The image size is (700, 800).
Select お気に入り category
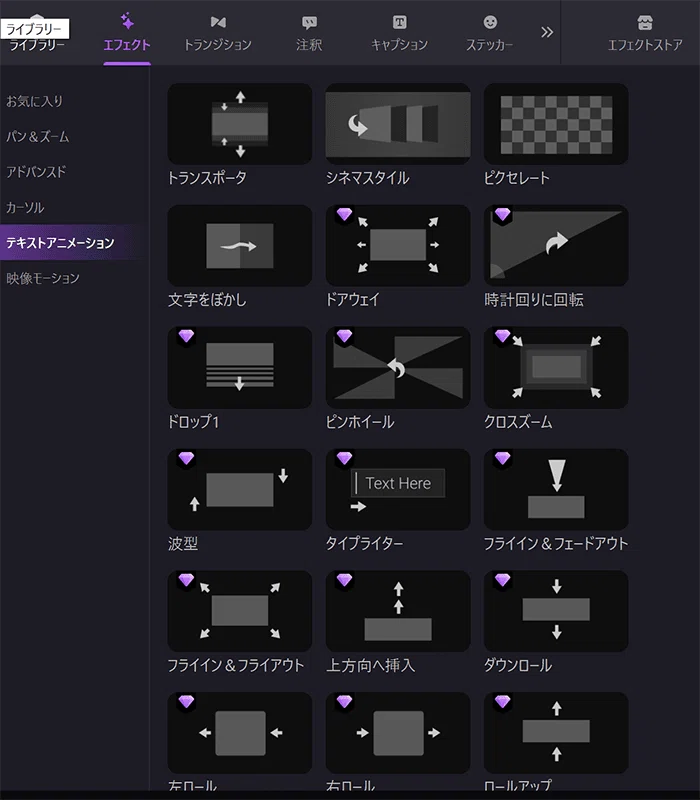pyautogui.click(x=35, y=101)
